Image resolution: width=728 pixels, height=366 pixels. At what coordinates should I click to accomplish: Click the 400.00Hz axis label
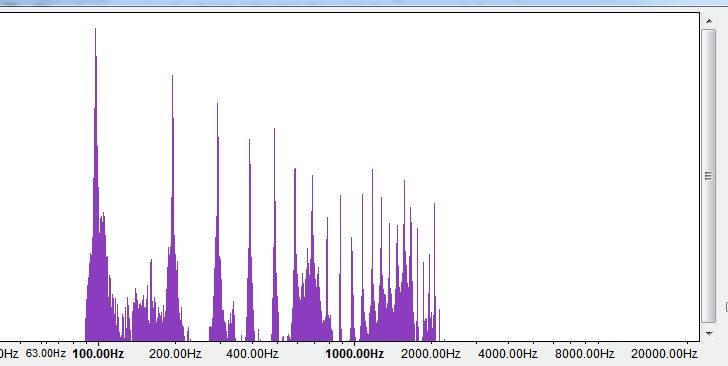(x=252, y=354)
